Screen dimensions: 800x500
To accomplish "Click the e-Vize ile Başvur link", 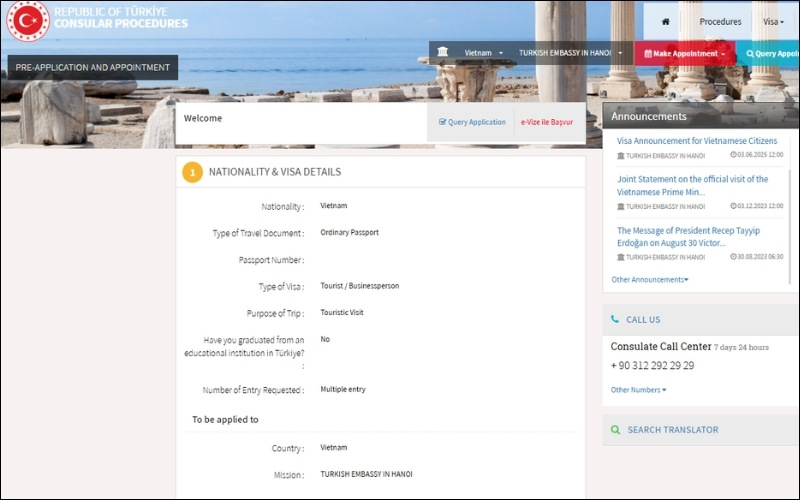I will (547, 122).
